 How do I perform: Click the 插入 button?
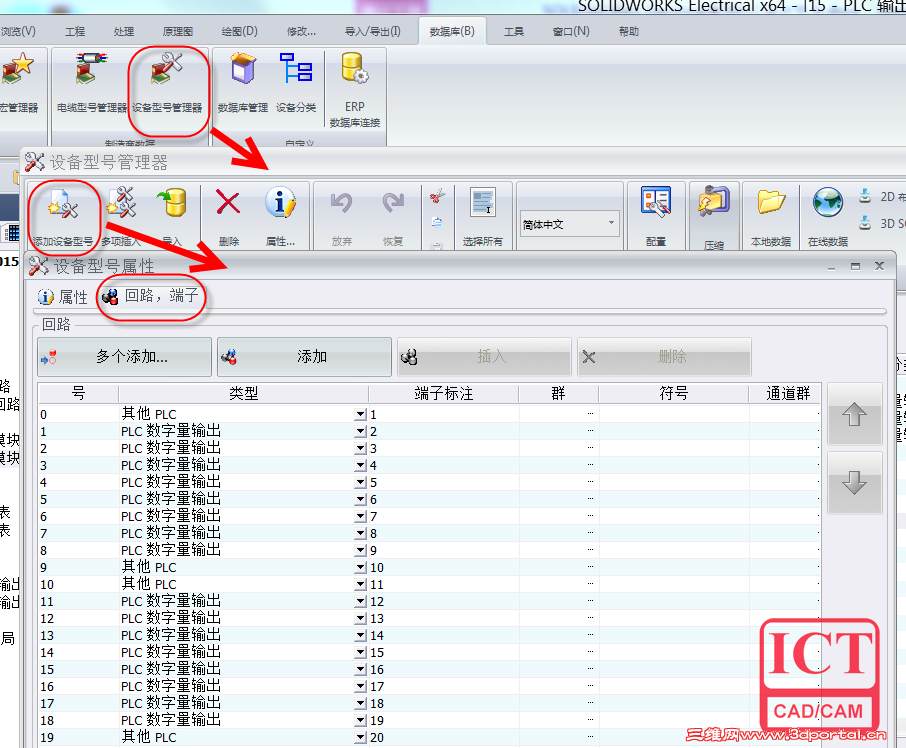click(x=484, y=357)
